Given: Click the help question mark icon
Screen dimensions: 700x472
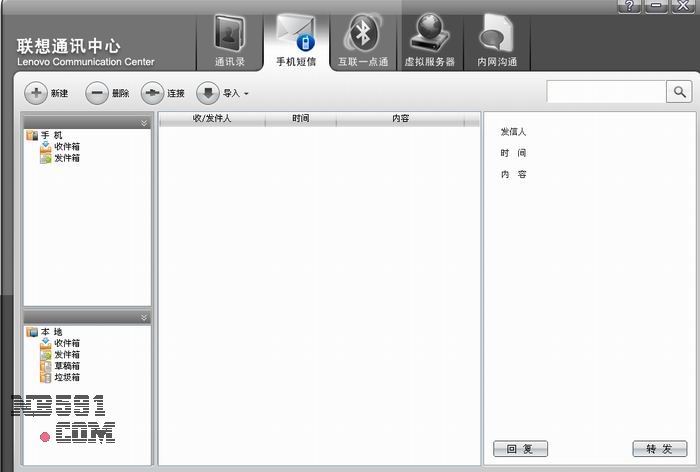Looking at the screenshot, I should [630, 6].
